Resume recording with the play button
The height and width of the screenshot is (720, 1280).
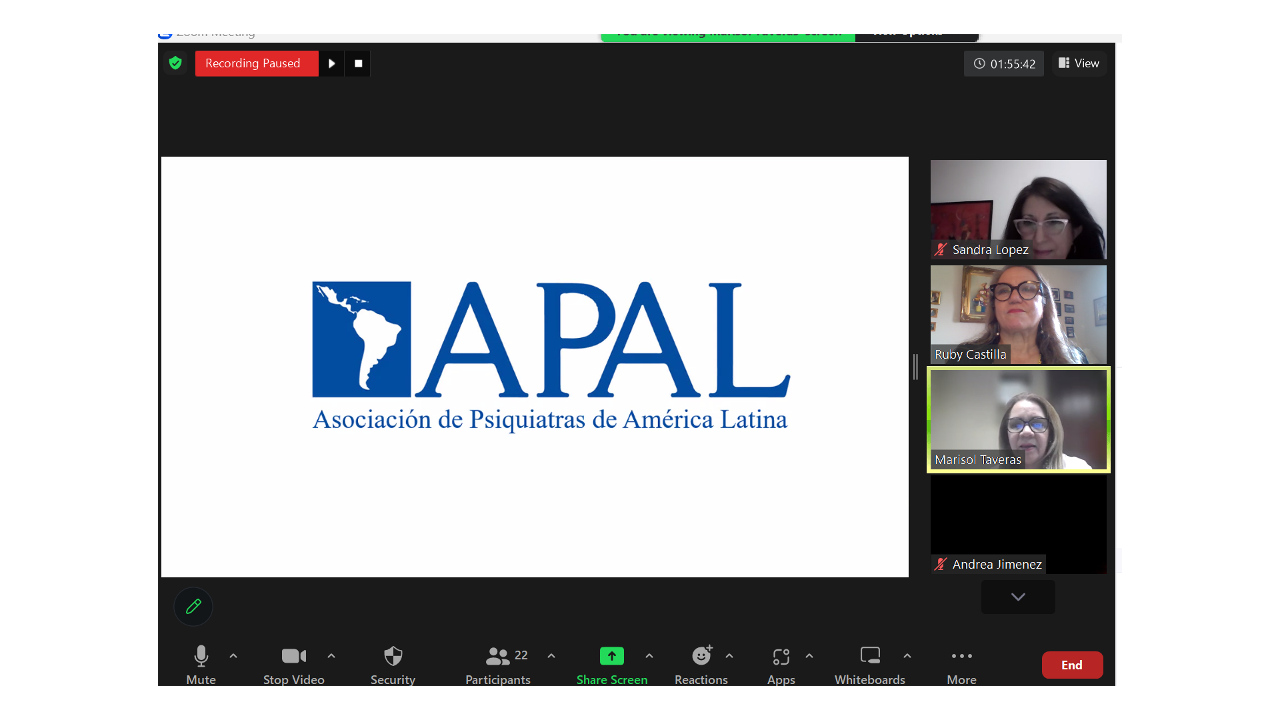[332, 63]
